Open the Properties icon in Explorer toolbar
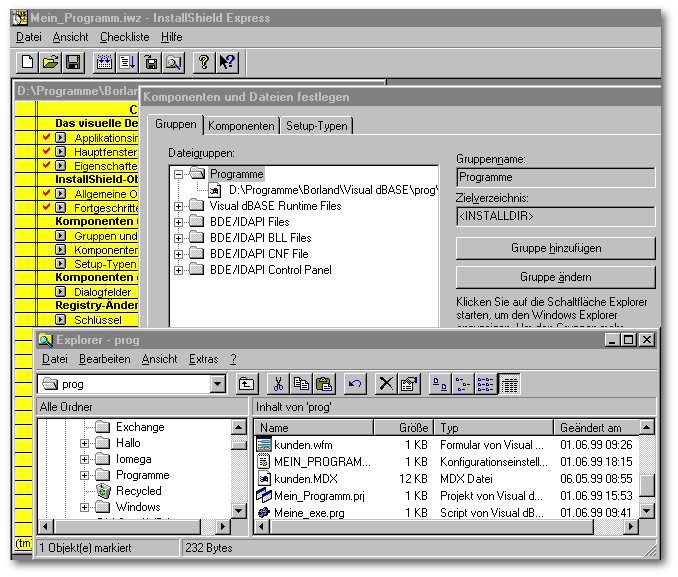 click(x=408, y=384)
